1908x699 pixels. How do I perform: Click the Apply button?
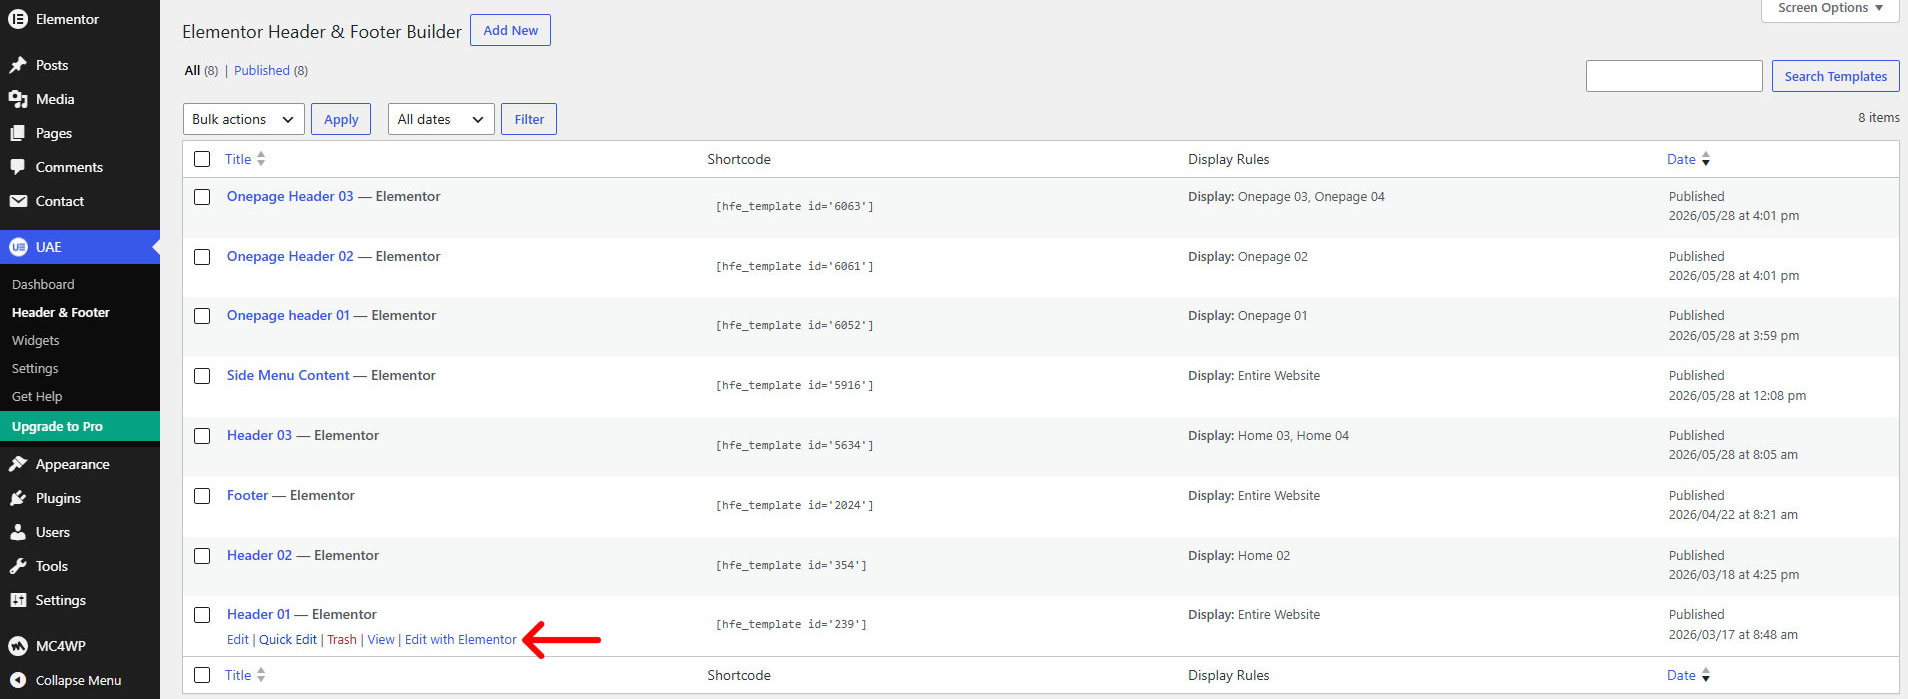pyautogui.click(x=341, y=119)
